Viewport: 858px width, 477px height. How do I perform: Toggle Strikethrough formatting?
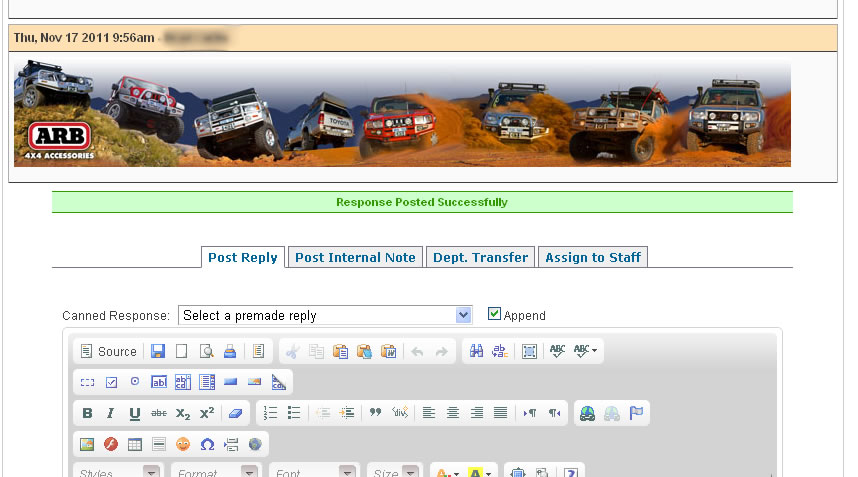click(x=159, y=414)
